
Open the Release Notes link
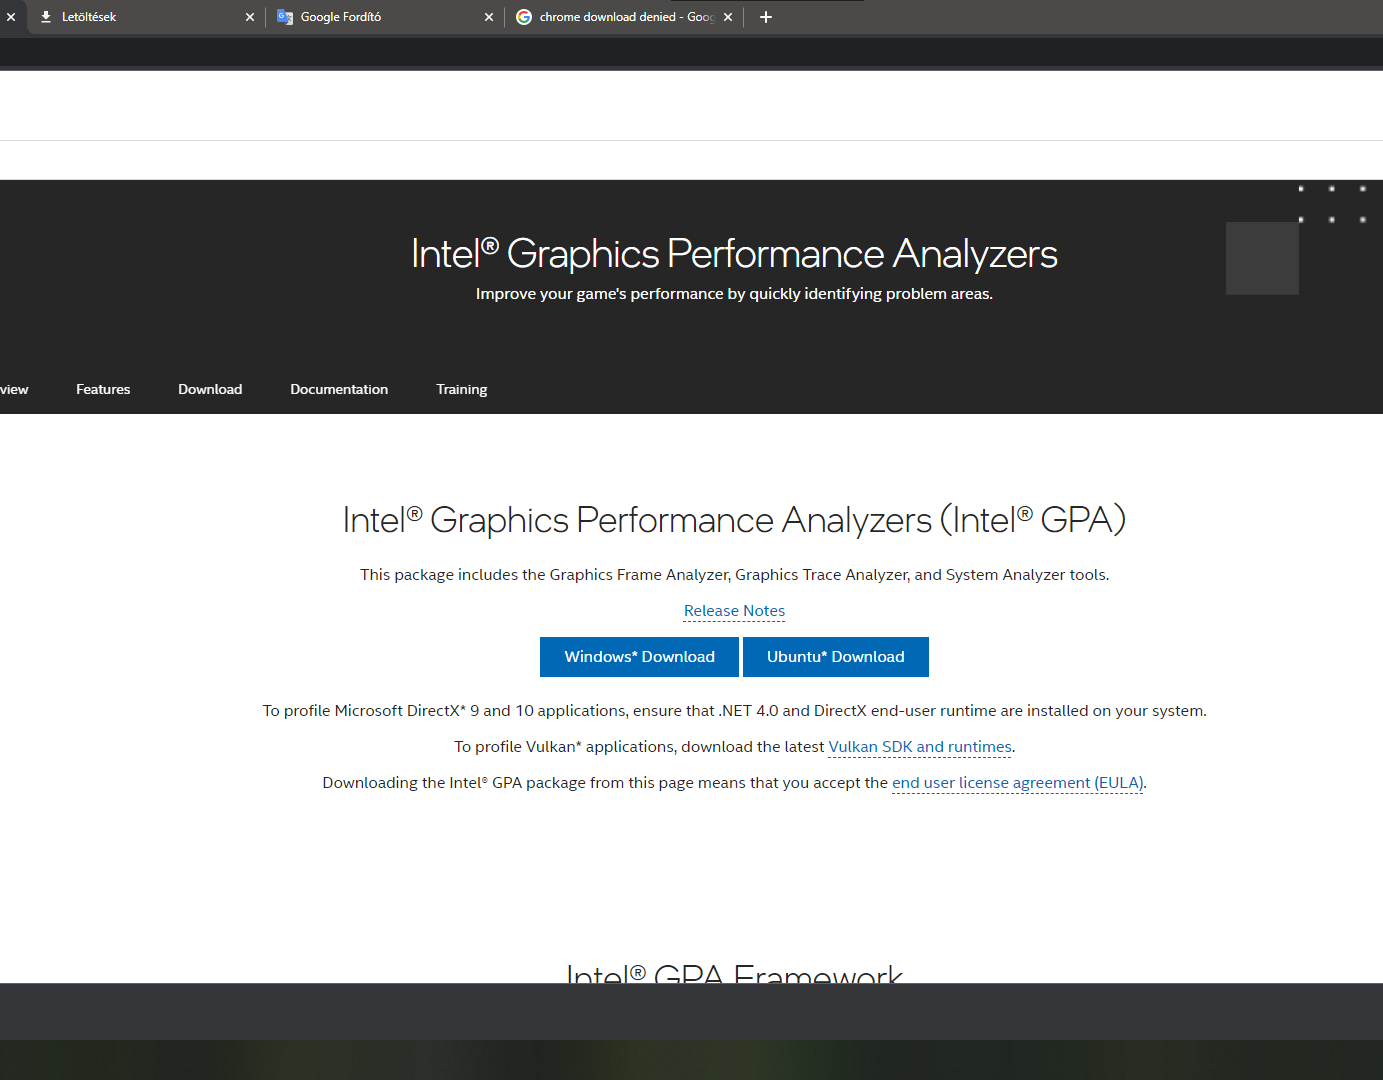(x=734, y=611)
